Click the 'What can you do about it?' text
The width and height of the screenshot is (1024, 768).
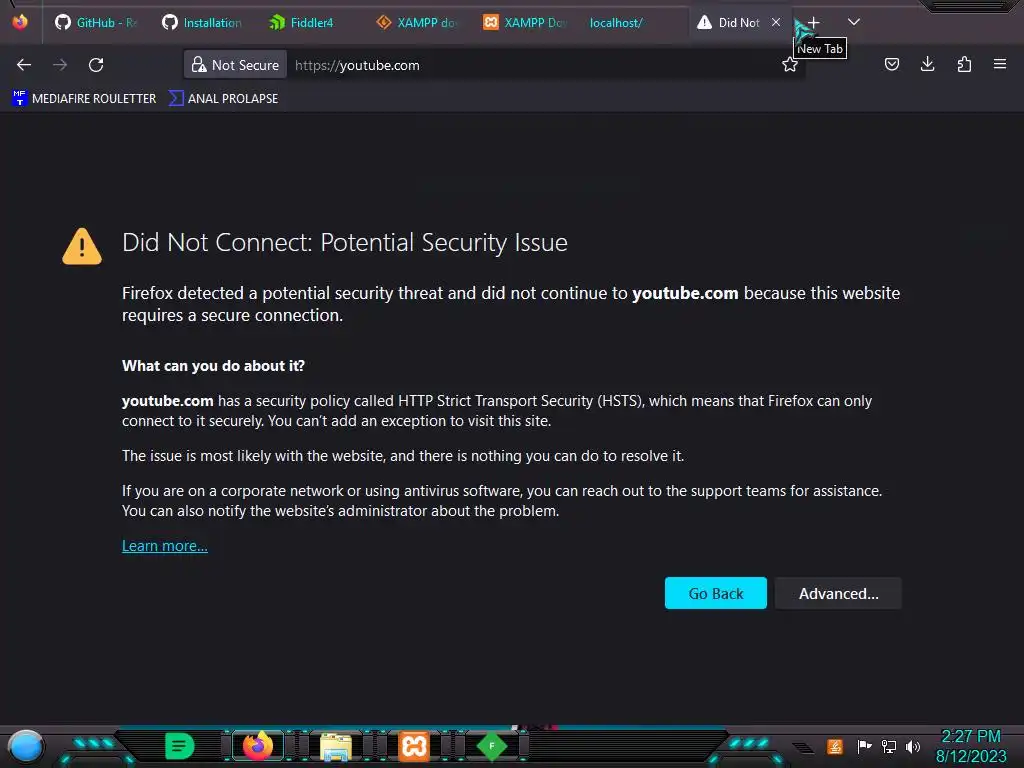pyautogui.click(x=213, y=366)
